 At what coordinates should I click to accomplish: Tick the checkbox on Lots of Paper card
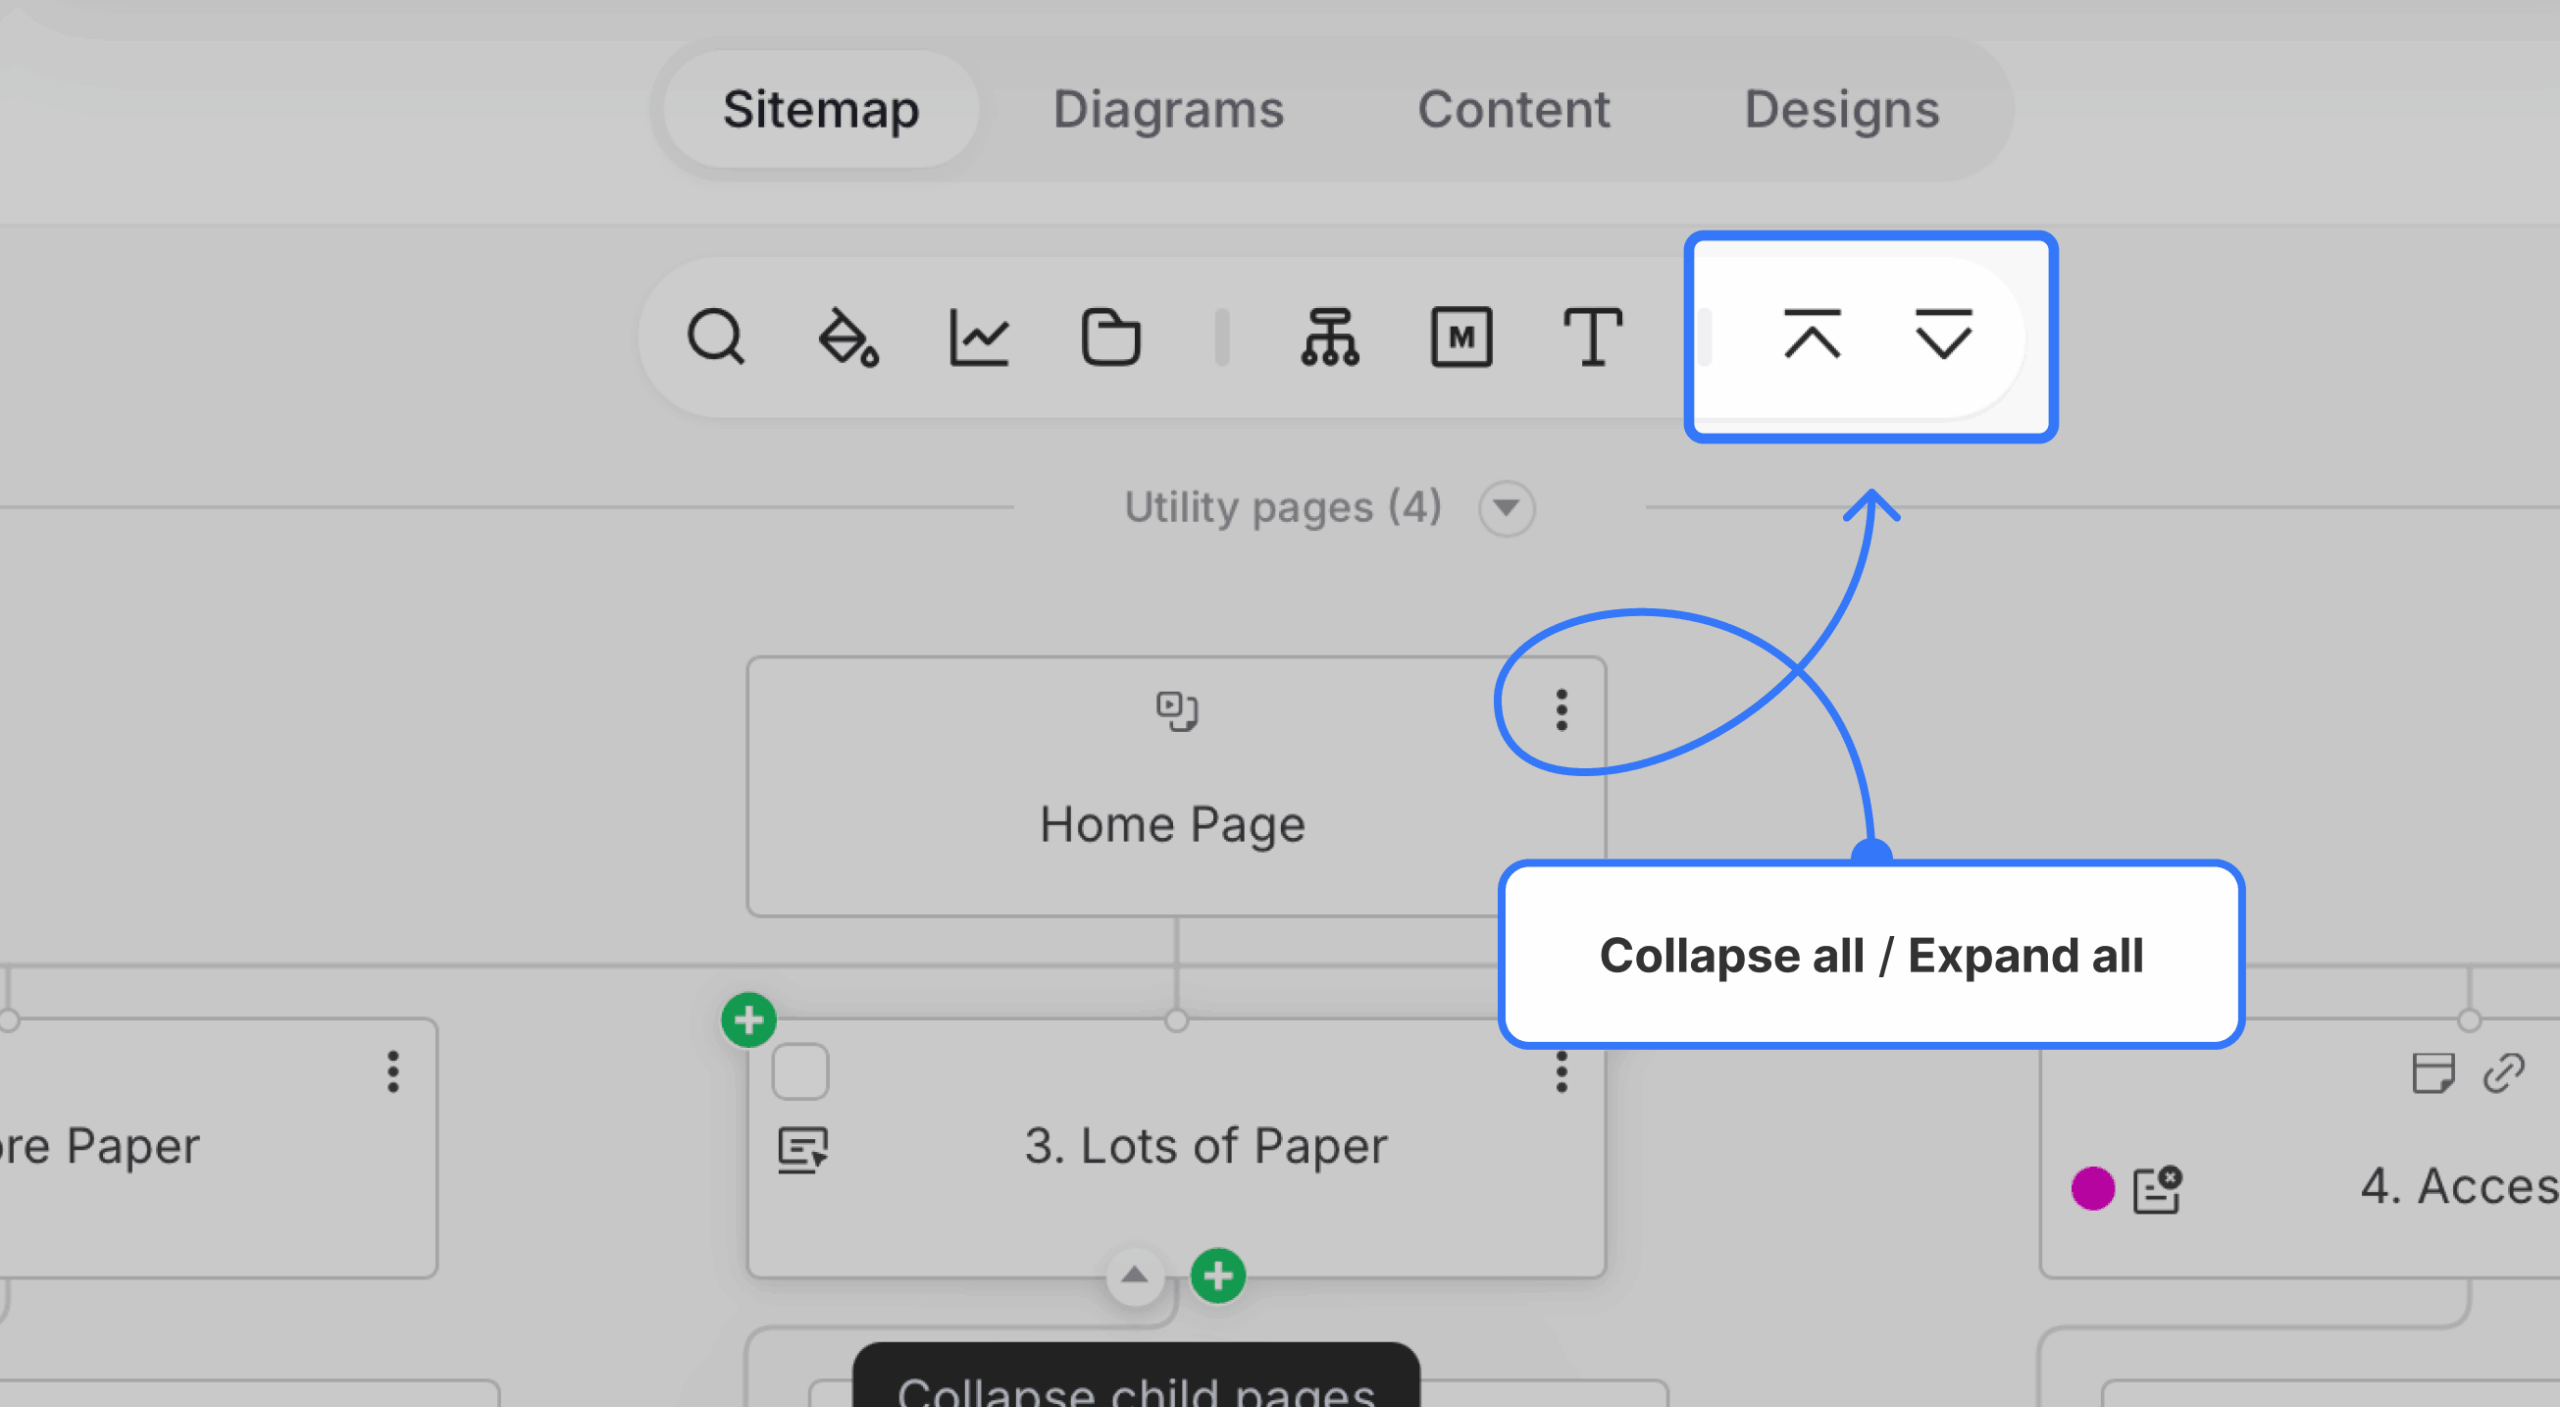tap(800, 1071)
